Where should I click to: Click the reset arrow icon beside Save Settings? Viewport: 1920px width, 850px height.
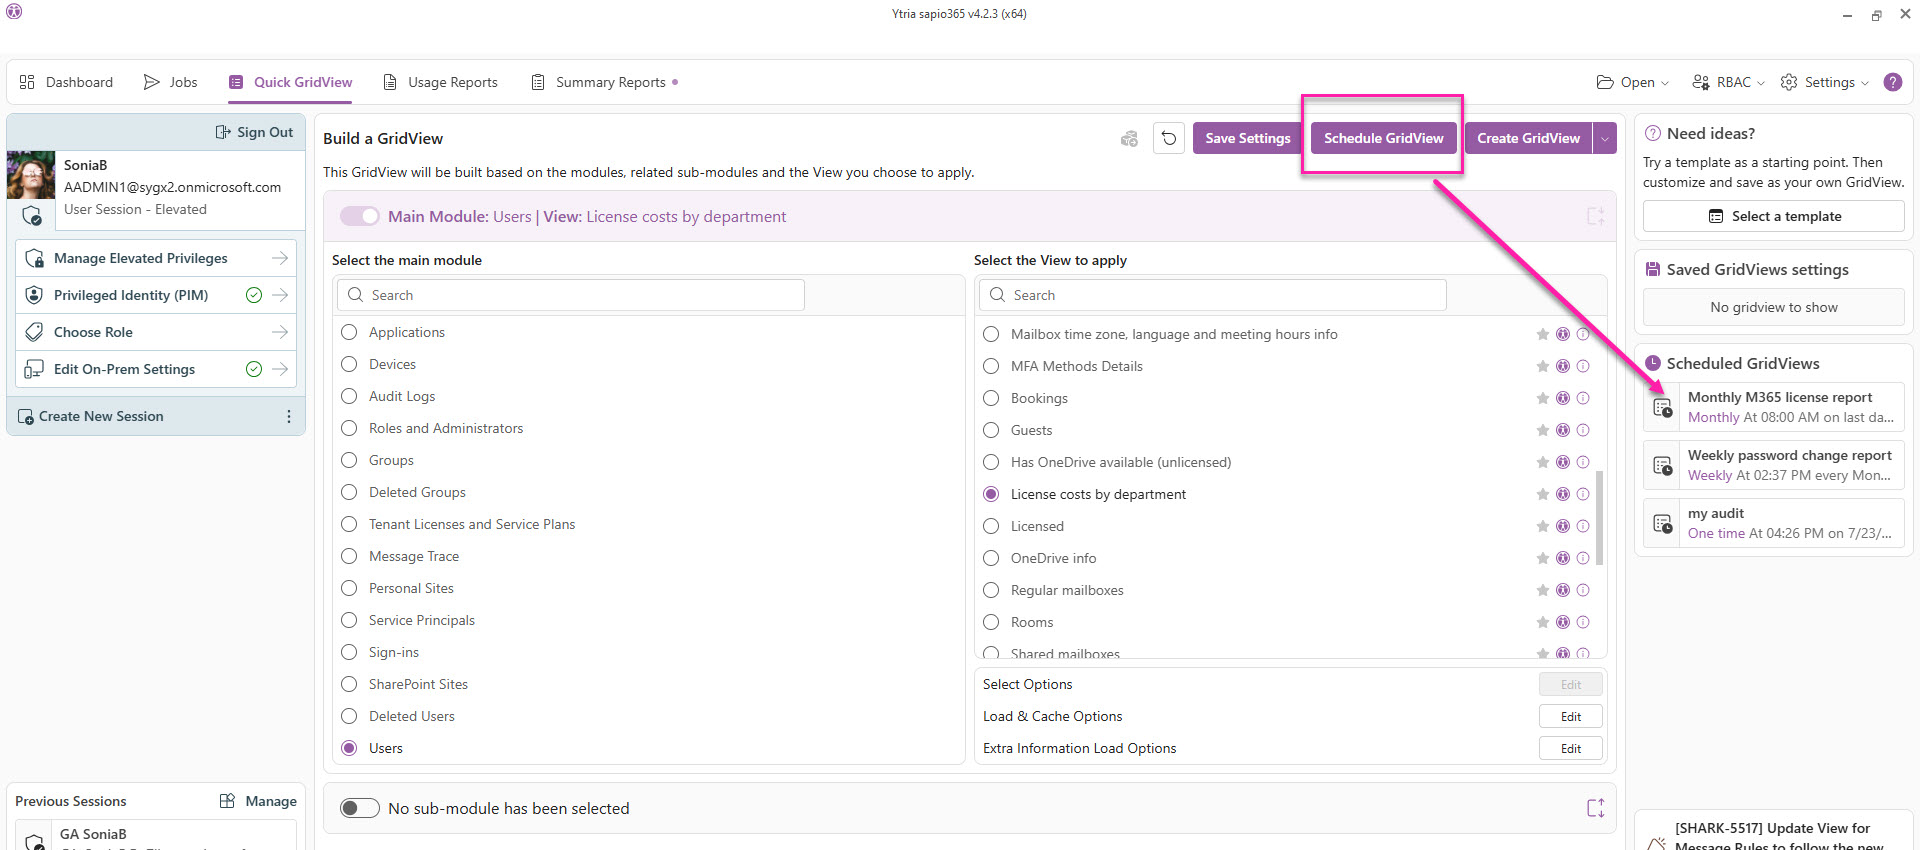1169,138
